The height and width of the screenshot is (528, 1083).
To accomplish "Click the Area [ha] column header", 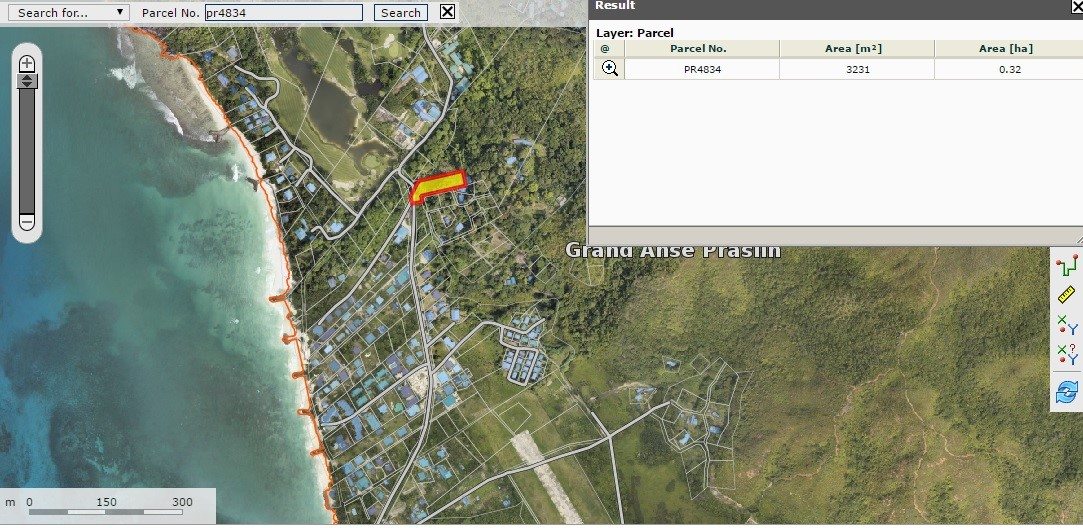I will click(1009, 48).
